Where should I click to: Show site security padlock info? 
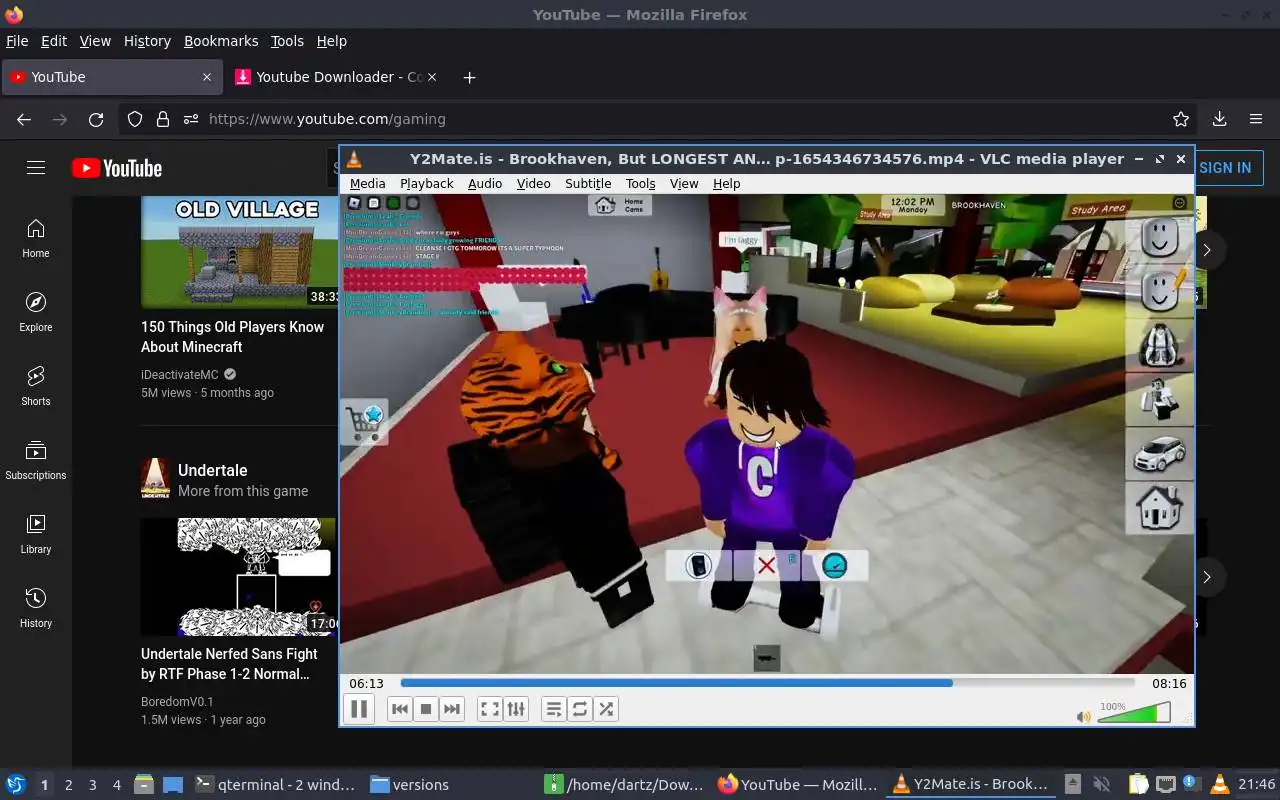163,119
